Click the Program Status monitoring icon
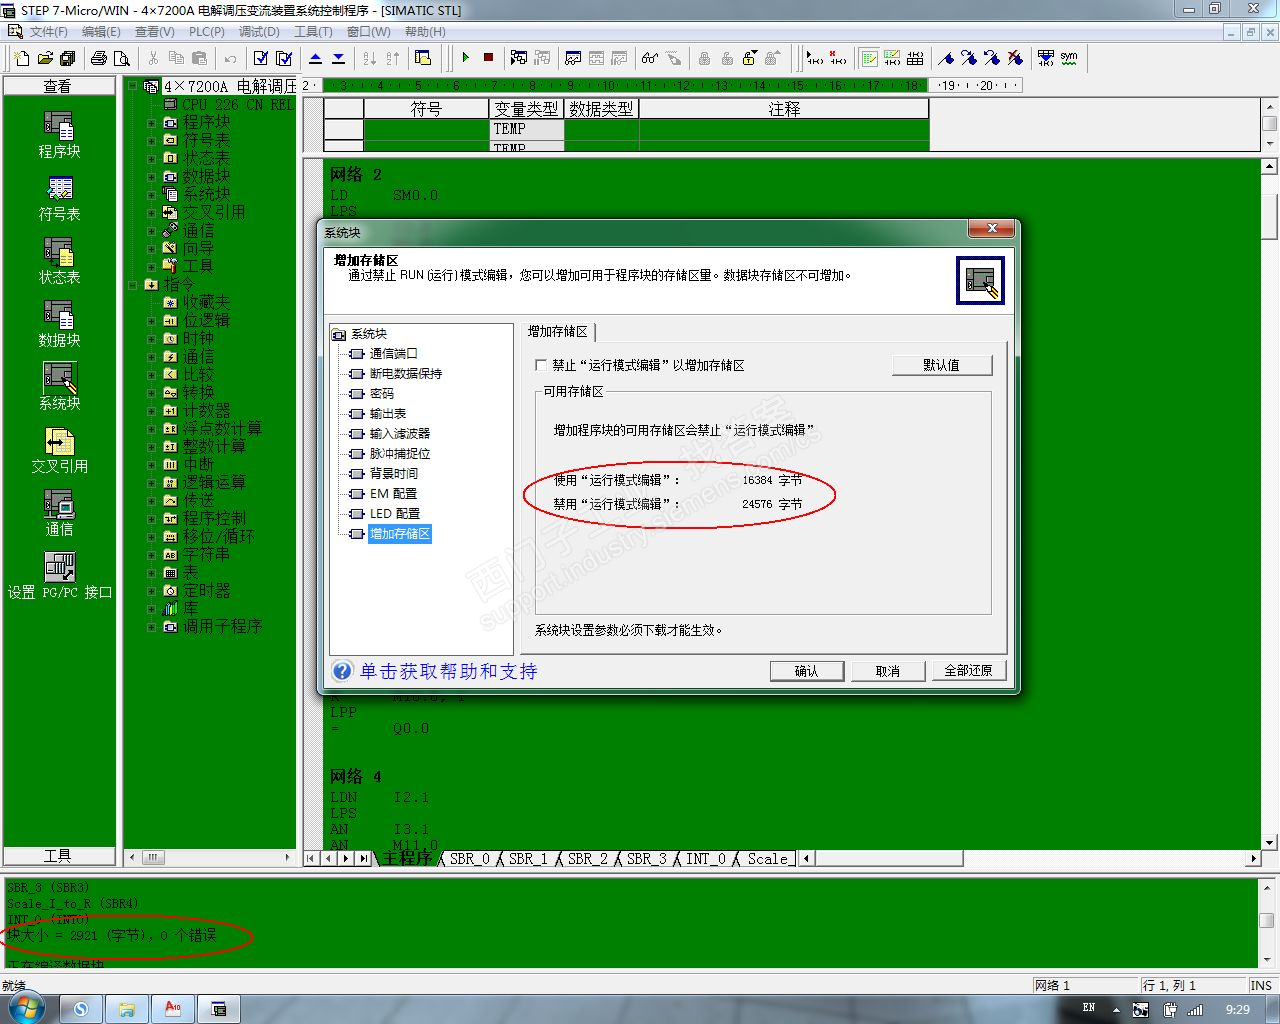Image resolution: width=1280 pixels, height=1024 pixels. (519, 58)
